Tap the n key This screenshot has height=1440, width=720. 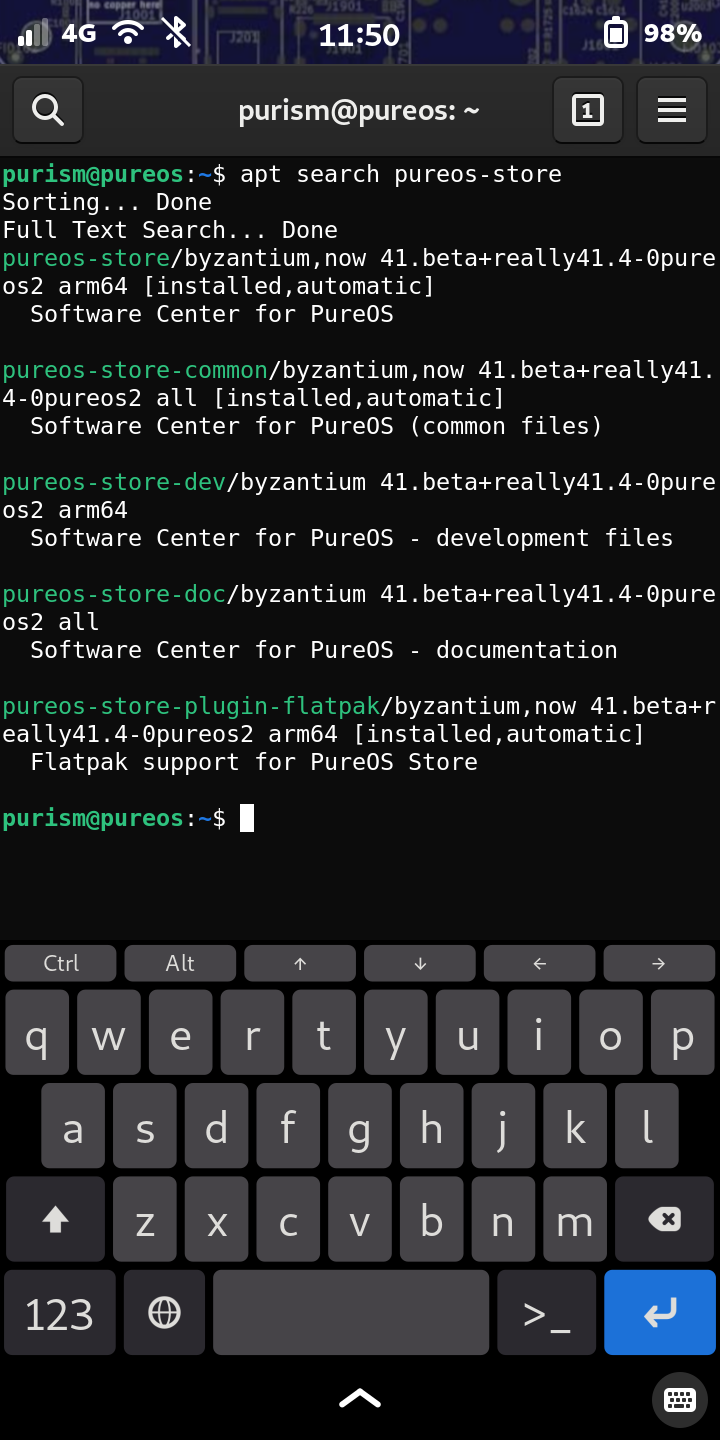point(503,1219)
